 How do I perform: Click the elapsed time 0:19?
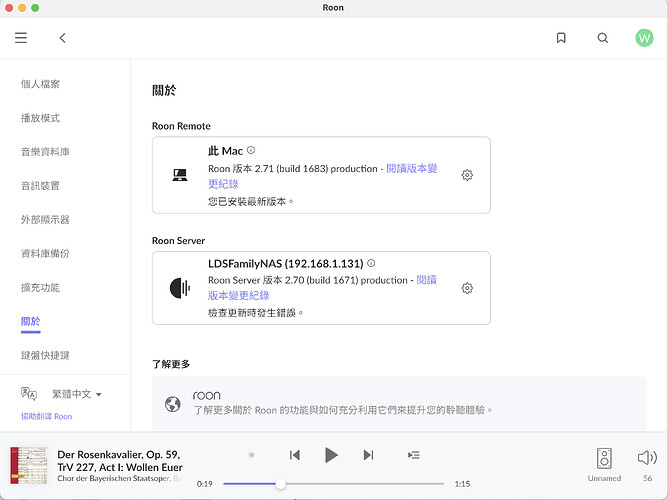point(204,484)
